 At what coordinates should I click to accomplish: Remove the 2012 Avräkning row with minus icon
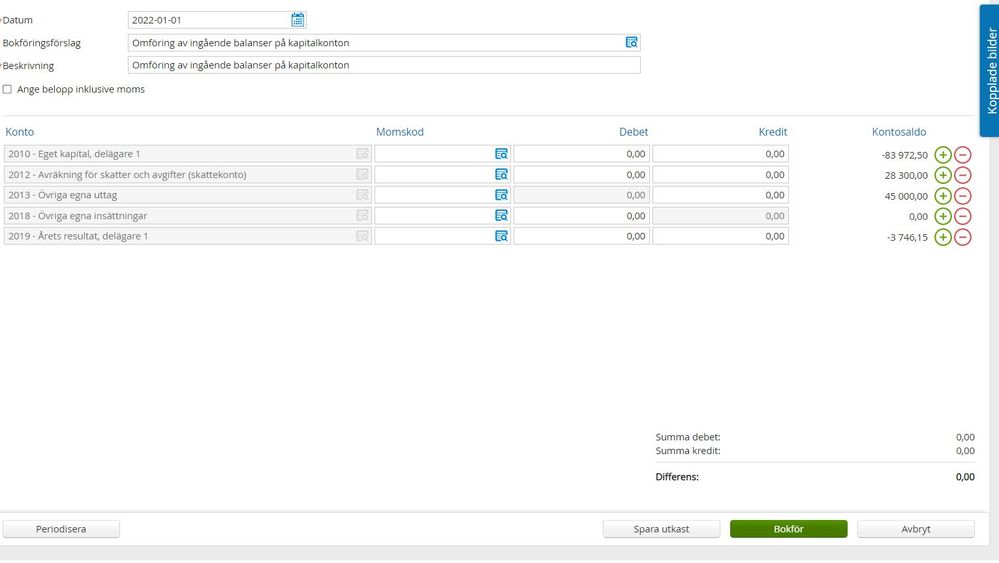962,175
